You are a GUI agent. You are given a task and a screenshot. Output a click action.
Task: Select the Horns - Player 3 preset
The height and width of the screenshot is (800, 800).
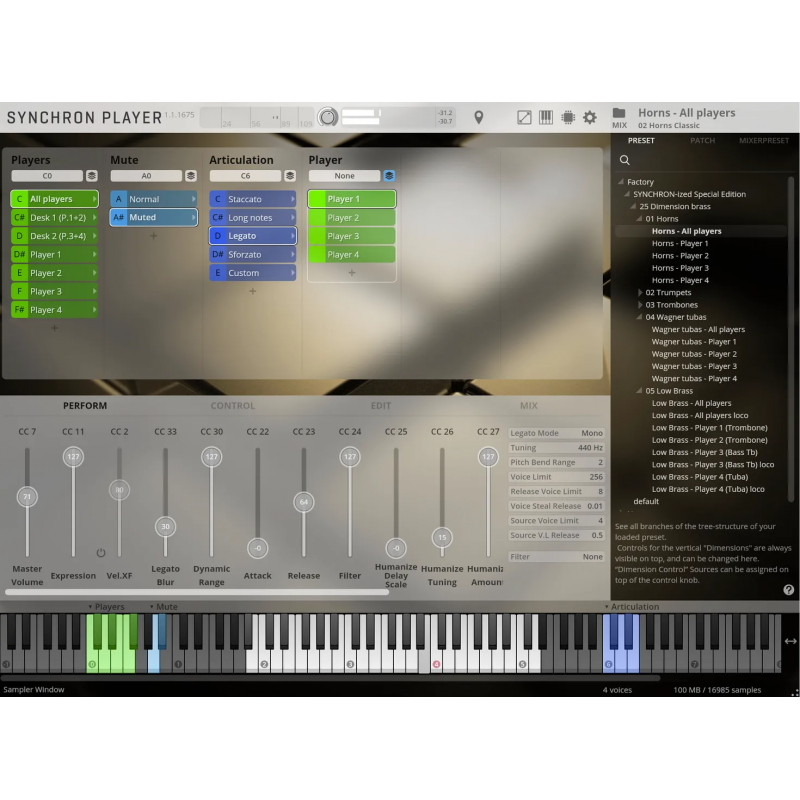(x=680, y=267)
